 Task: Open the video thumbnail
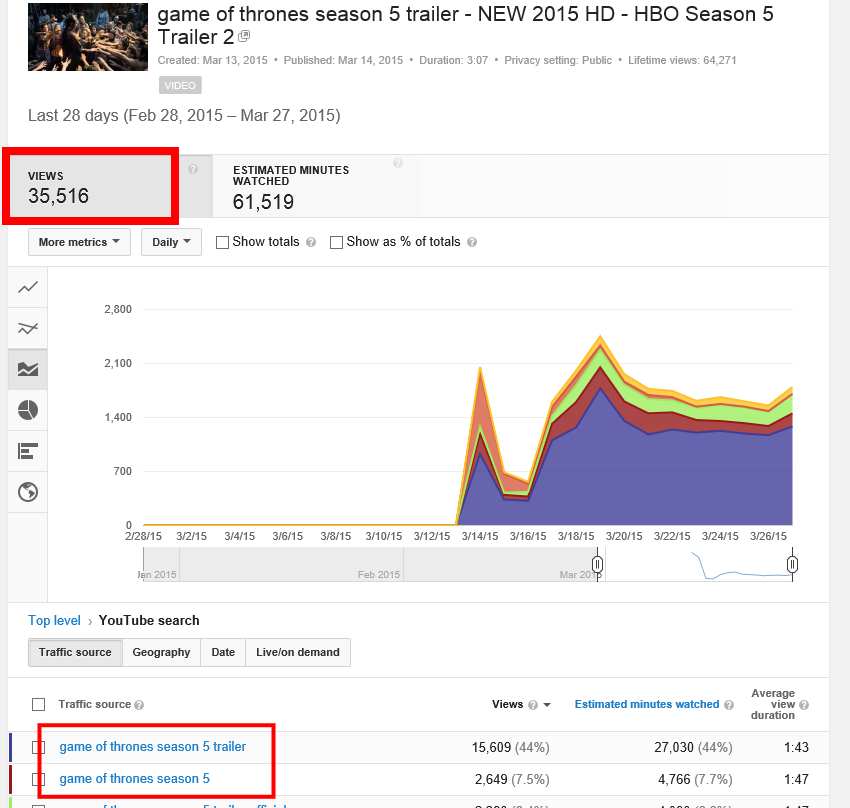point(88,37)
